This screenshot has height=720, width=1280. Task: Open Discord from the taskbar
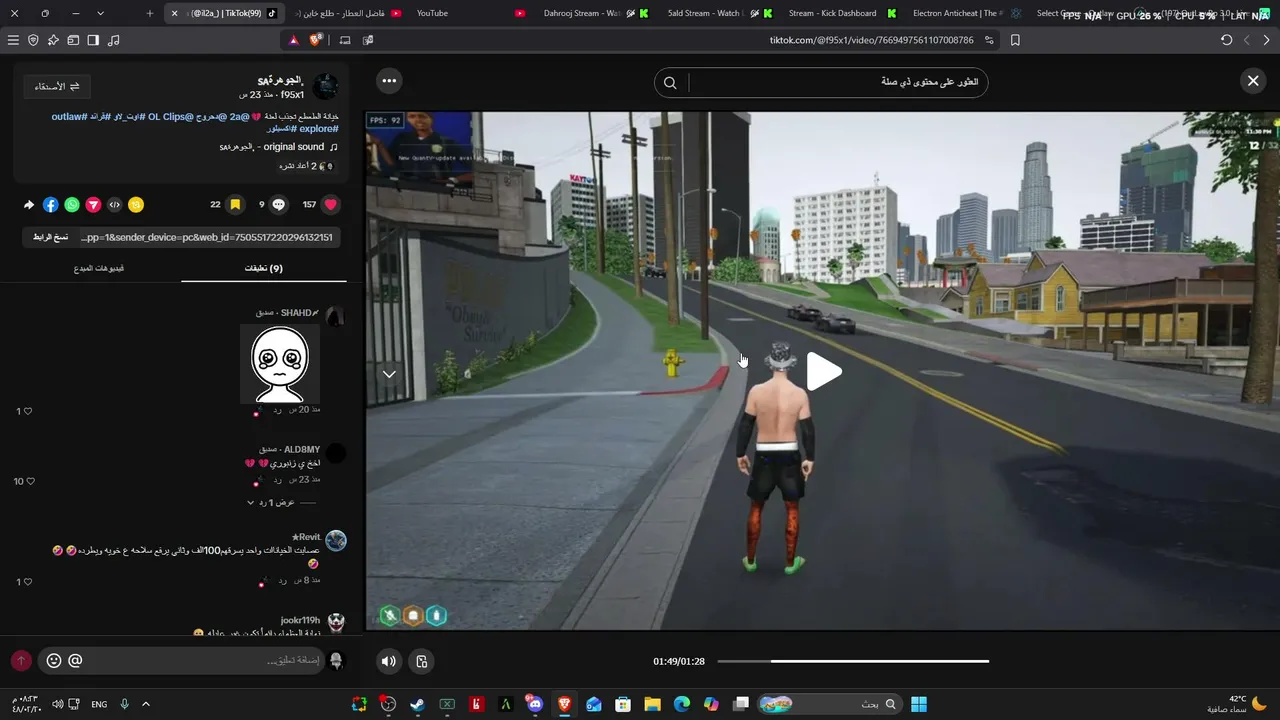(x=535, y=704)
